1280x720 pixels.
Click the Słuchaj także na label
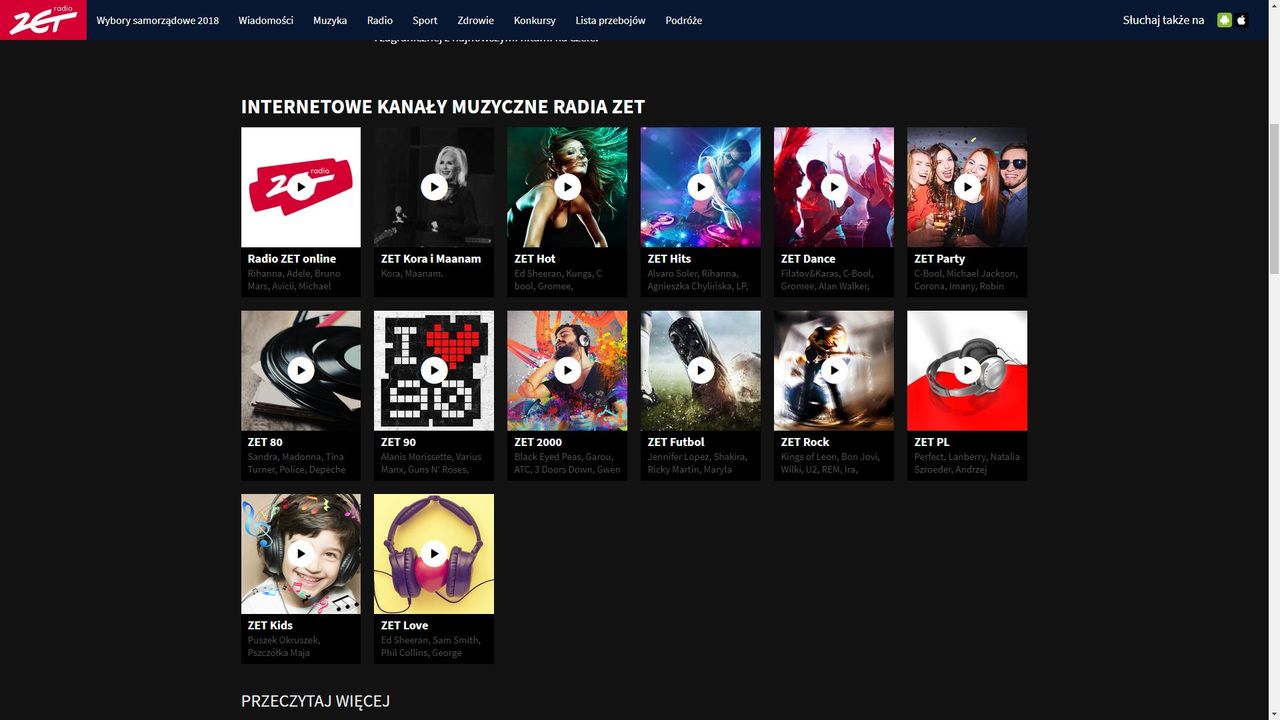click(x=1163, y=20)
